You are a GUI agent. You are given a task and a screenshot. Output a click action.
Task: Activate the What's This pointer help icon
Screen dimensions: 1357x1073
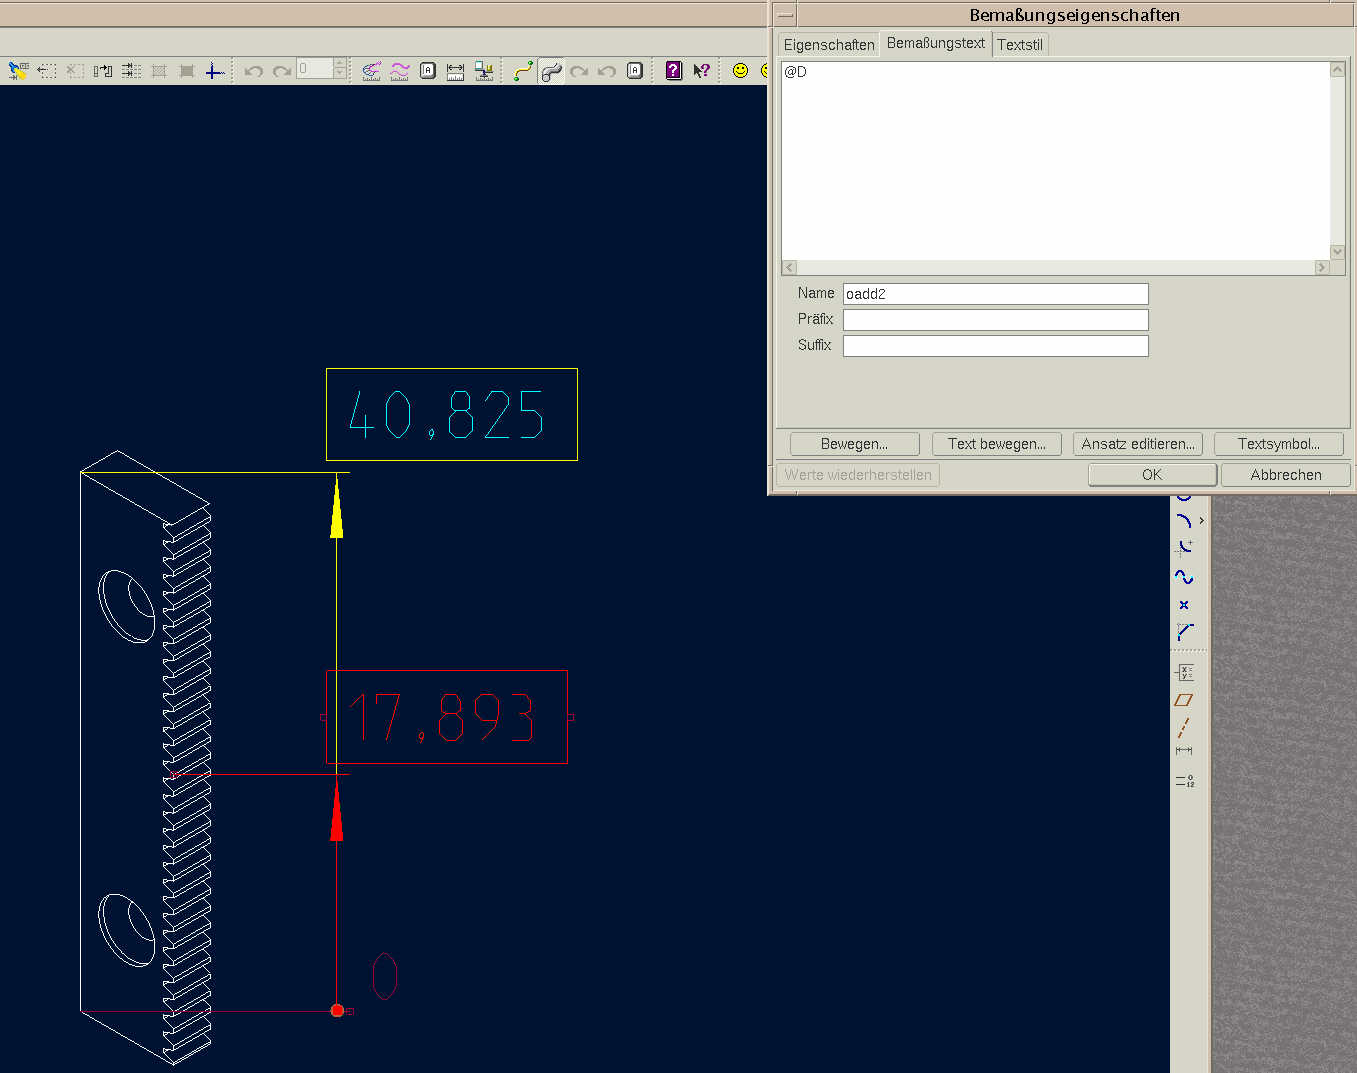click(x=702, y=71)
